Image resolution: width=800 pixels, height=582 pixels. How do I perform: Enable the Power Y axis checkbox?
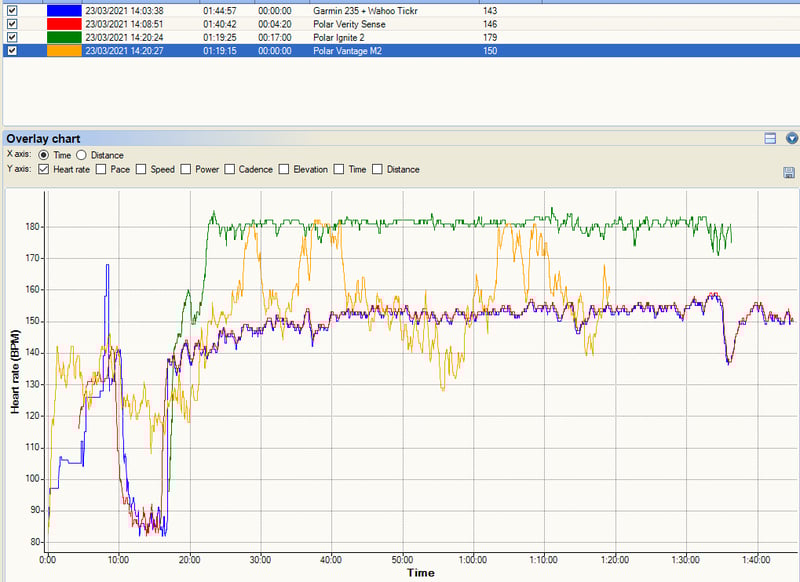click(x=185, y=169)
